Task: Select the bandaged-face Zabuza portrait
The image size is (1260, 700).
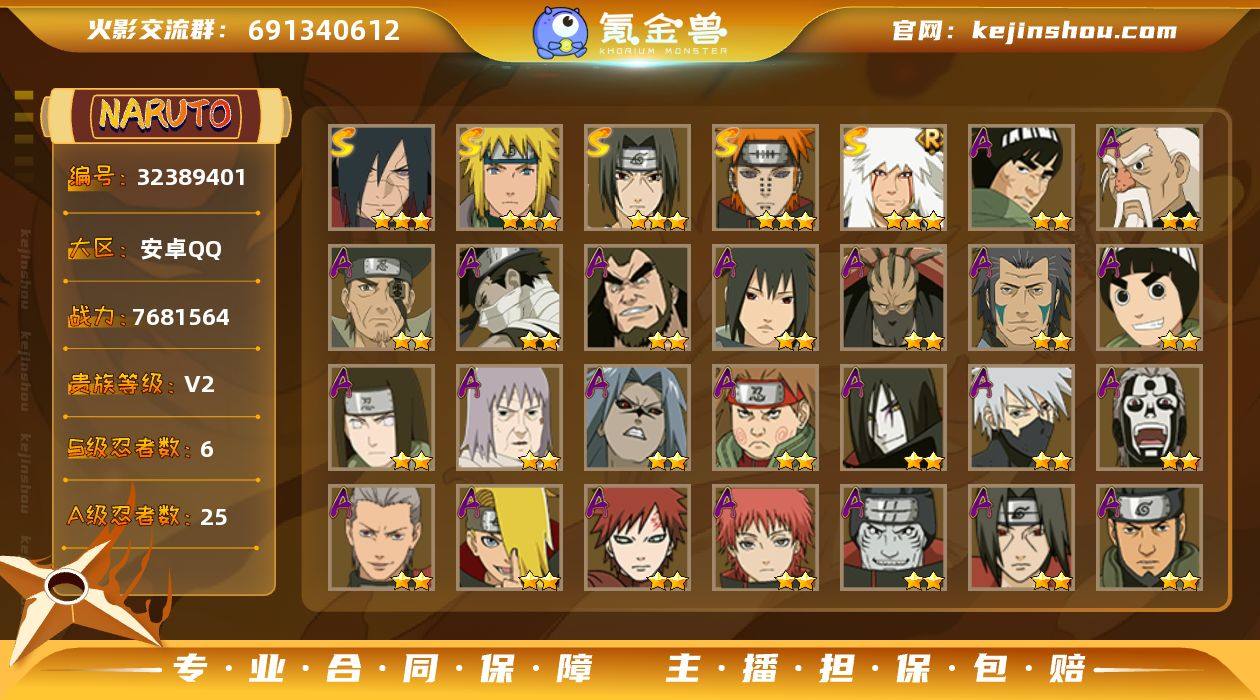Action: click(510, 298)
